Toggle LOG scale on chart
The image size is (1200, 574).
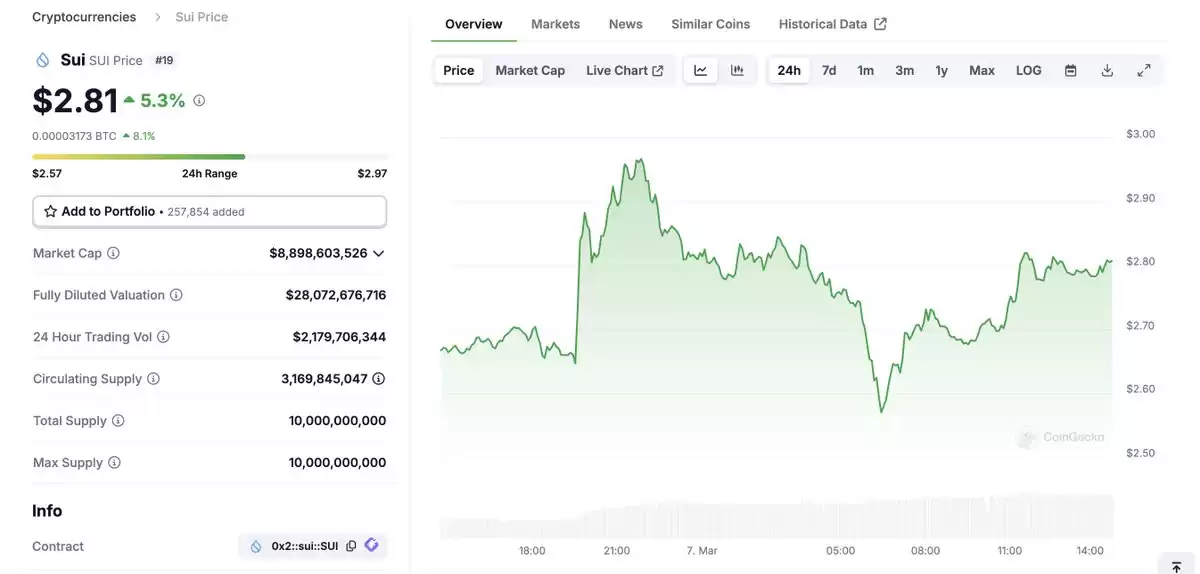pos(1029,70)
